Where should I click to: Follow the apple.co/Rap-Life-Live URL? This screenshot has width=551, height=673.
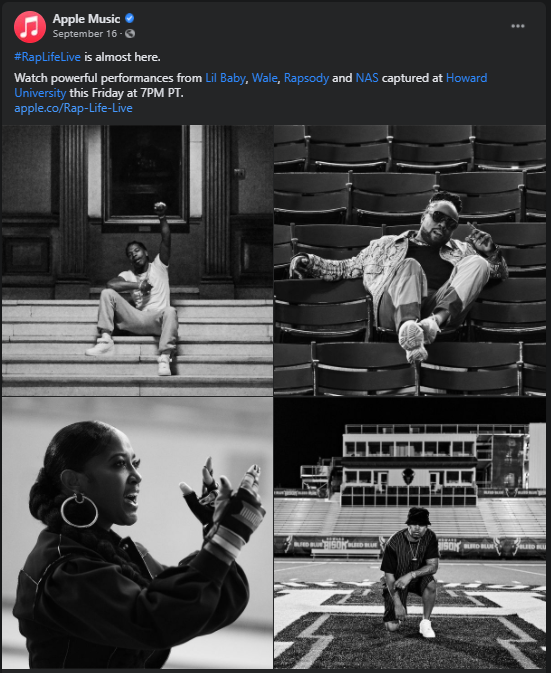coord(73,108)
